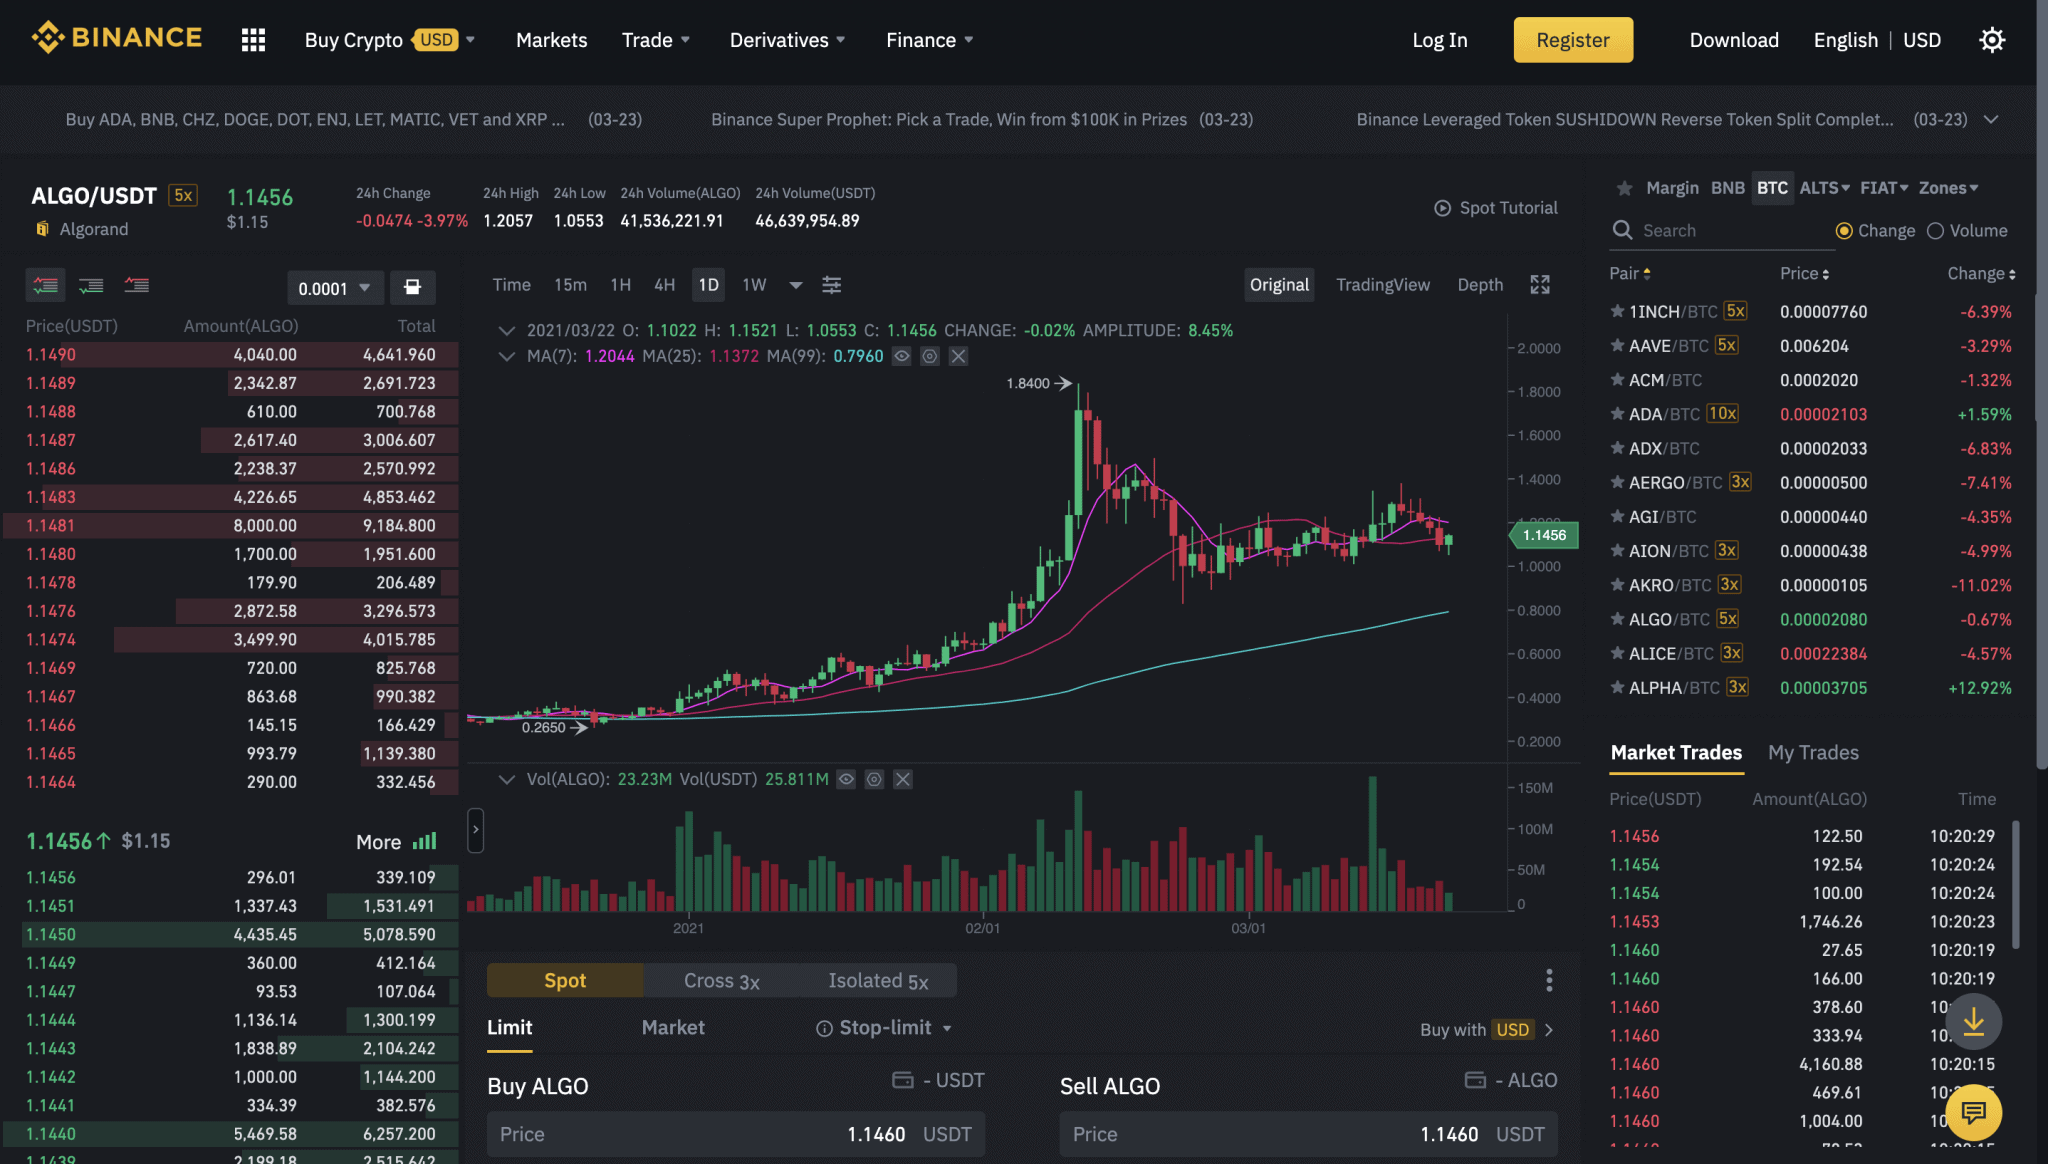Expand chart to fullscreen
The width and height of the screenshot is (2048, 1164).
(x=1540, y=285)
